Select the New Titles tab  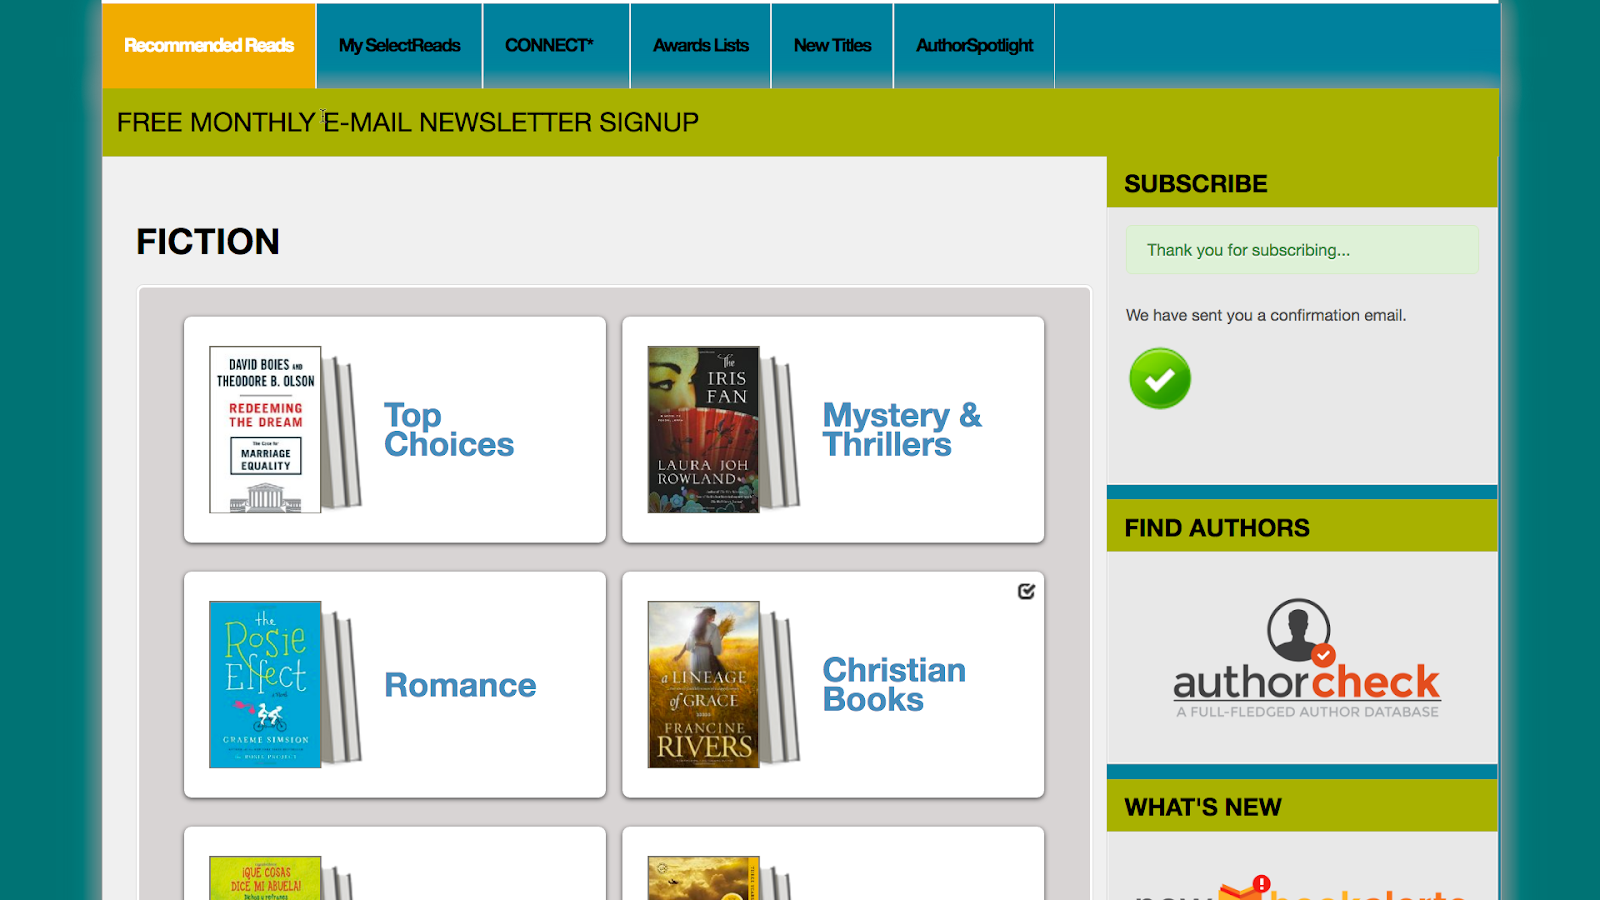[x=832, y=45]
